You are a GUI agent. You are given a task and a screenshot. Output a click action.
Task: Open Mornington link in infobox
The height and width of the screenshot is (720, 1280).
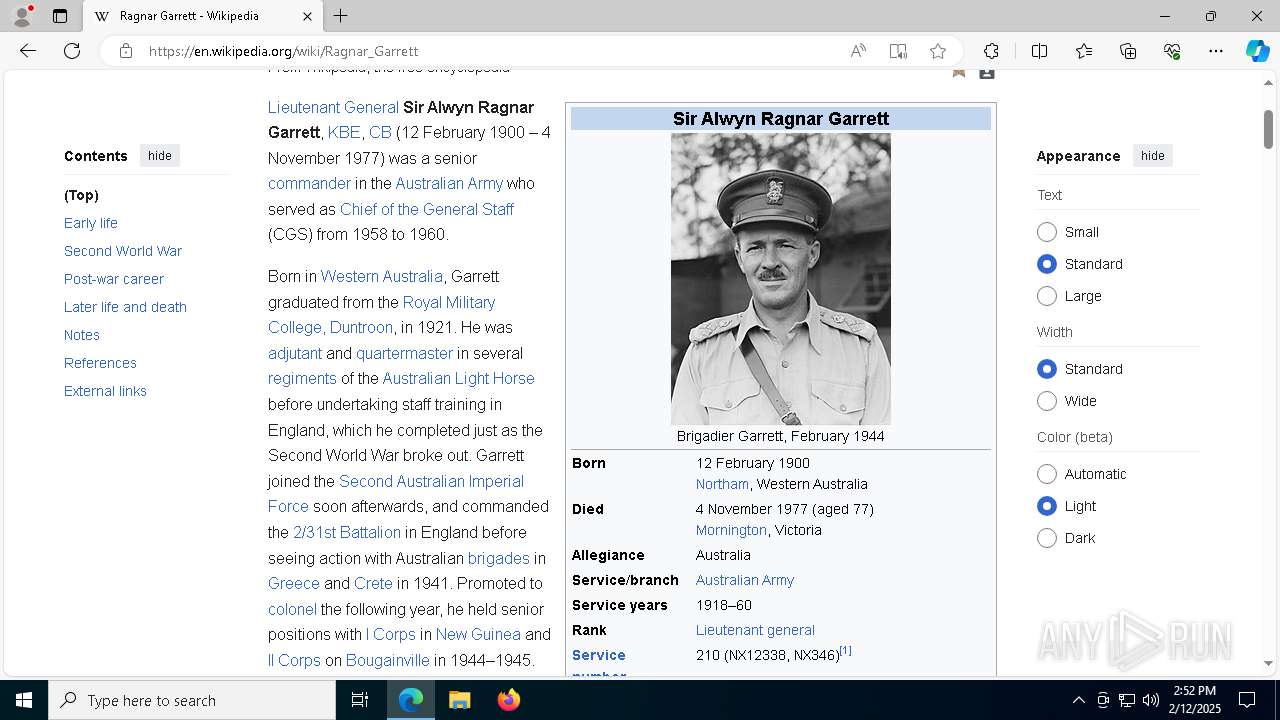[x=731, y=530]
